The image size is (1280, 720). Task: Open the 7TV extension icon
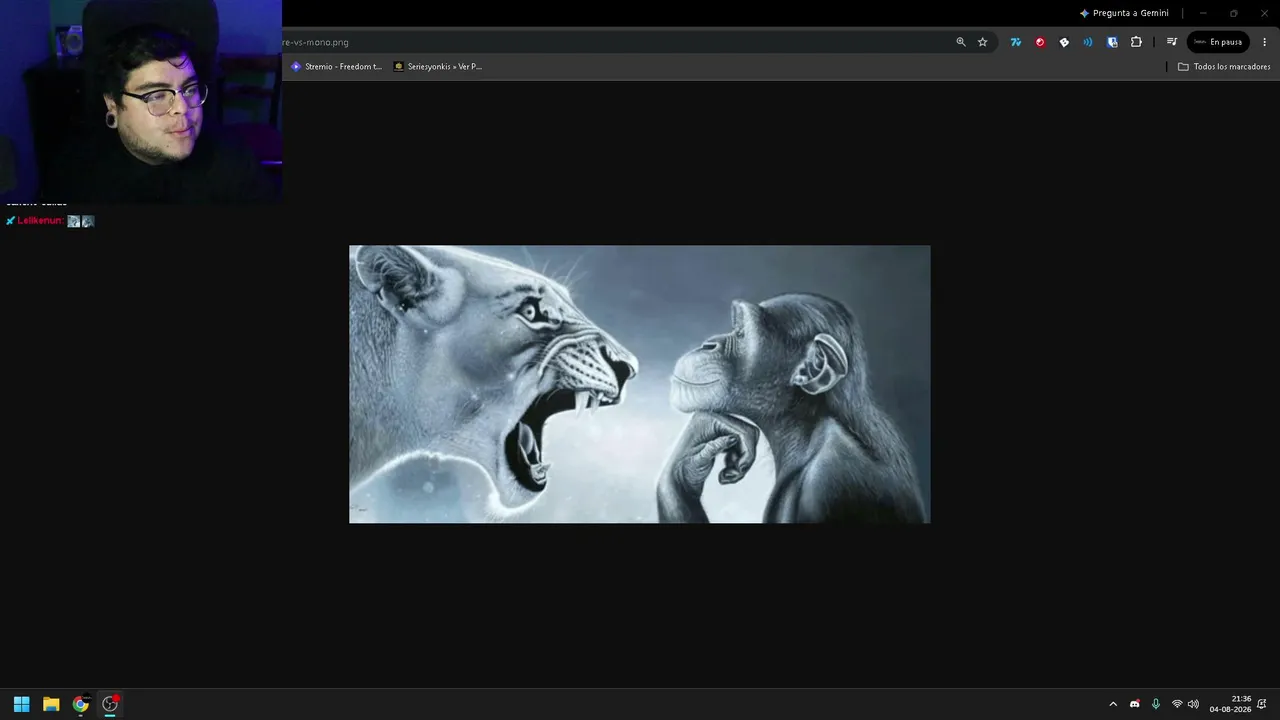1016,42
